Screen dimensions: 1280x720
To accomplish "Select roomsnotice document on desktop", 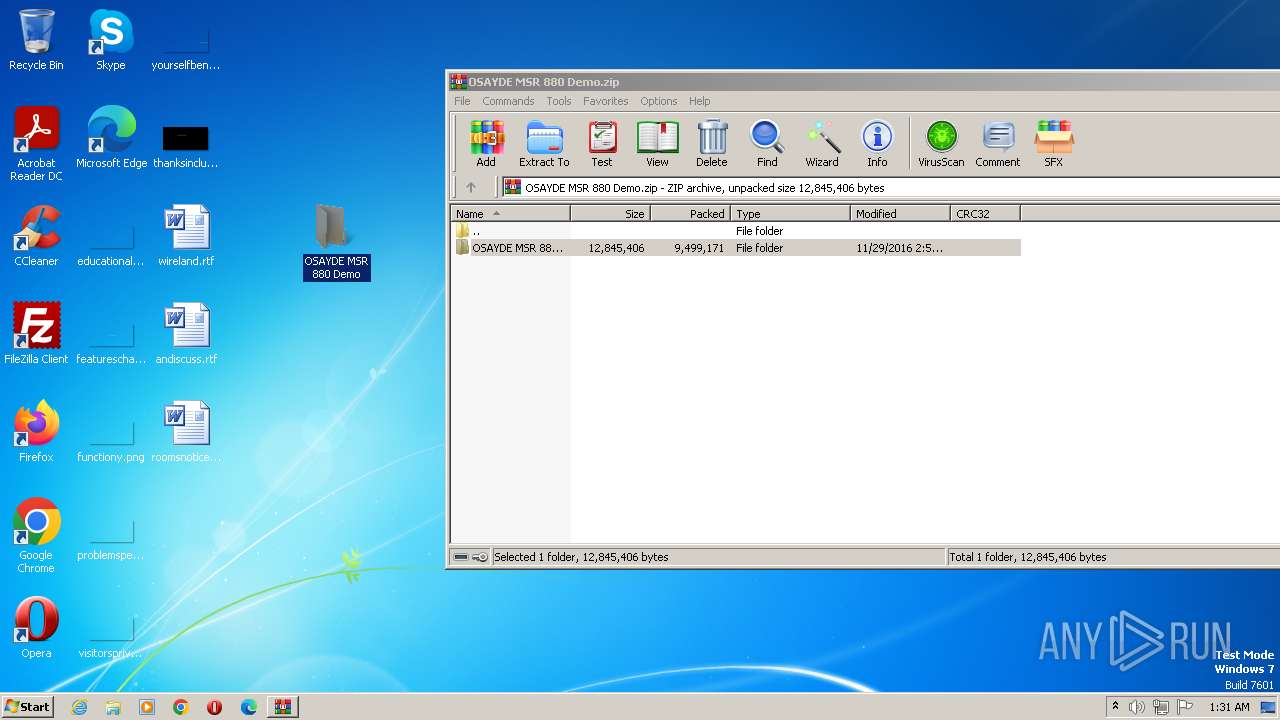I will pyautogui.click(x=186, y=432).
